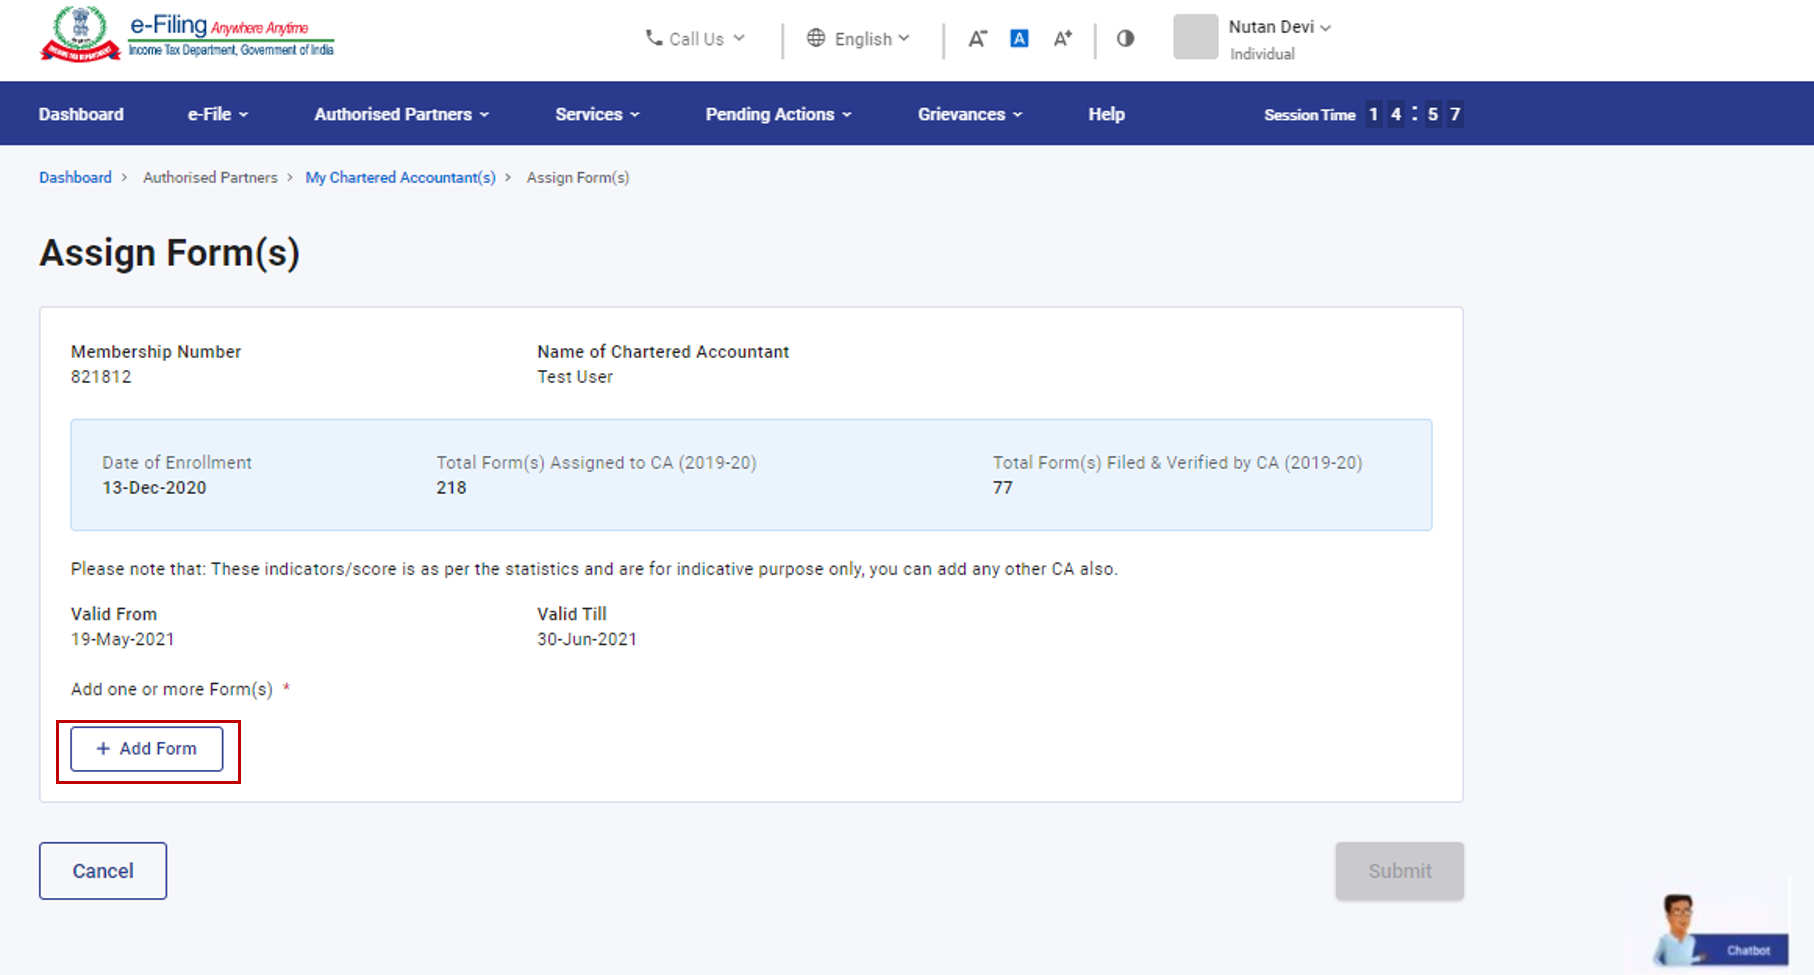Toggle the dark contrast mode icon
This screenshot has height=975, width=1814.
[1125, 38]
